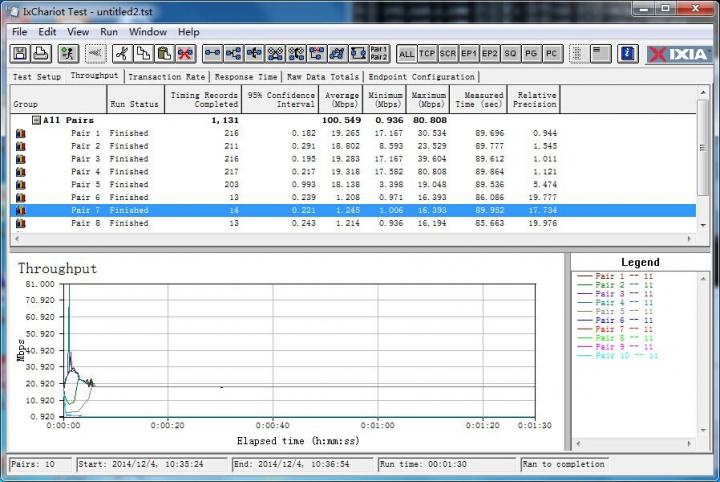Click the pair icon in the Pair 1 row
Viewport: 720px width, 482px height.
tap(21, 134)
